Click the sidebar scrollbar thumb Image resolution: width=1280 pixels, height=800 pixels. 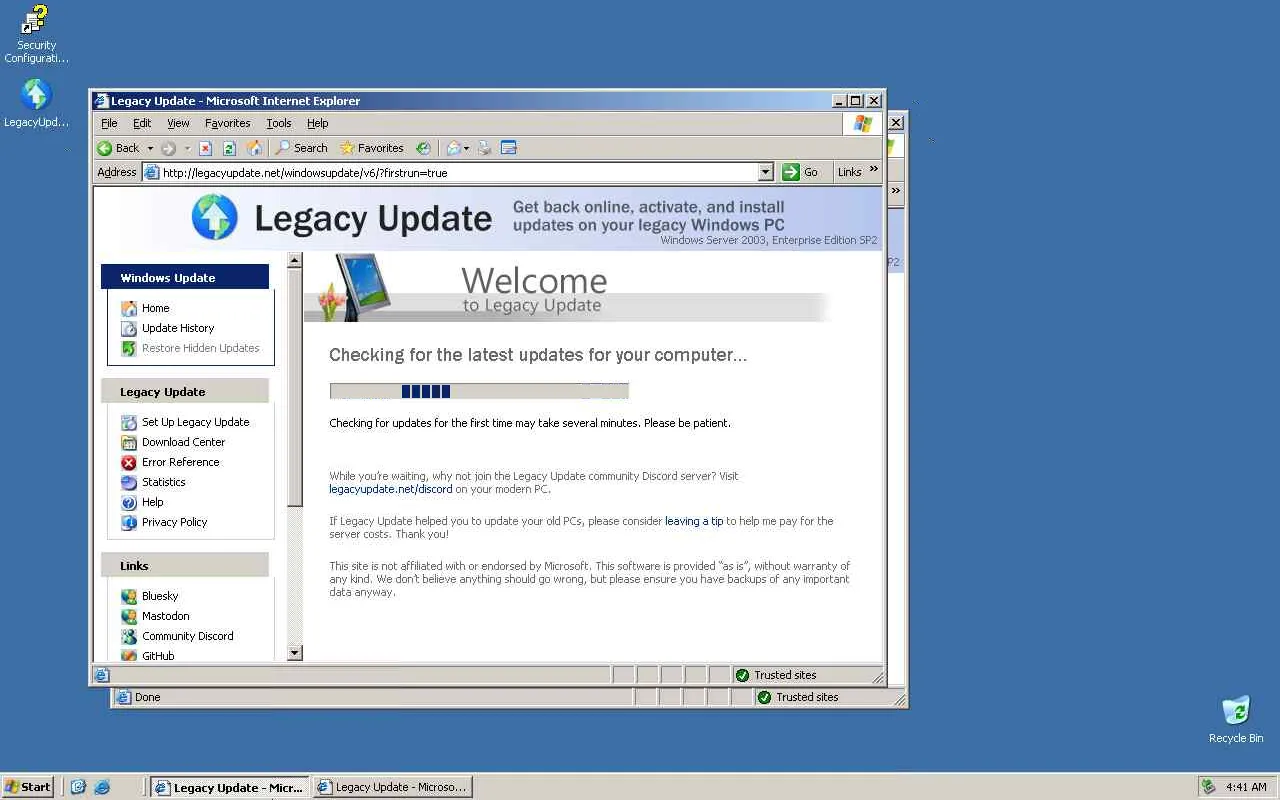click(x=295, y=388)
